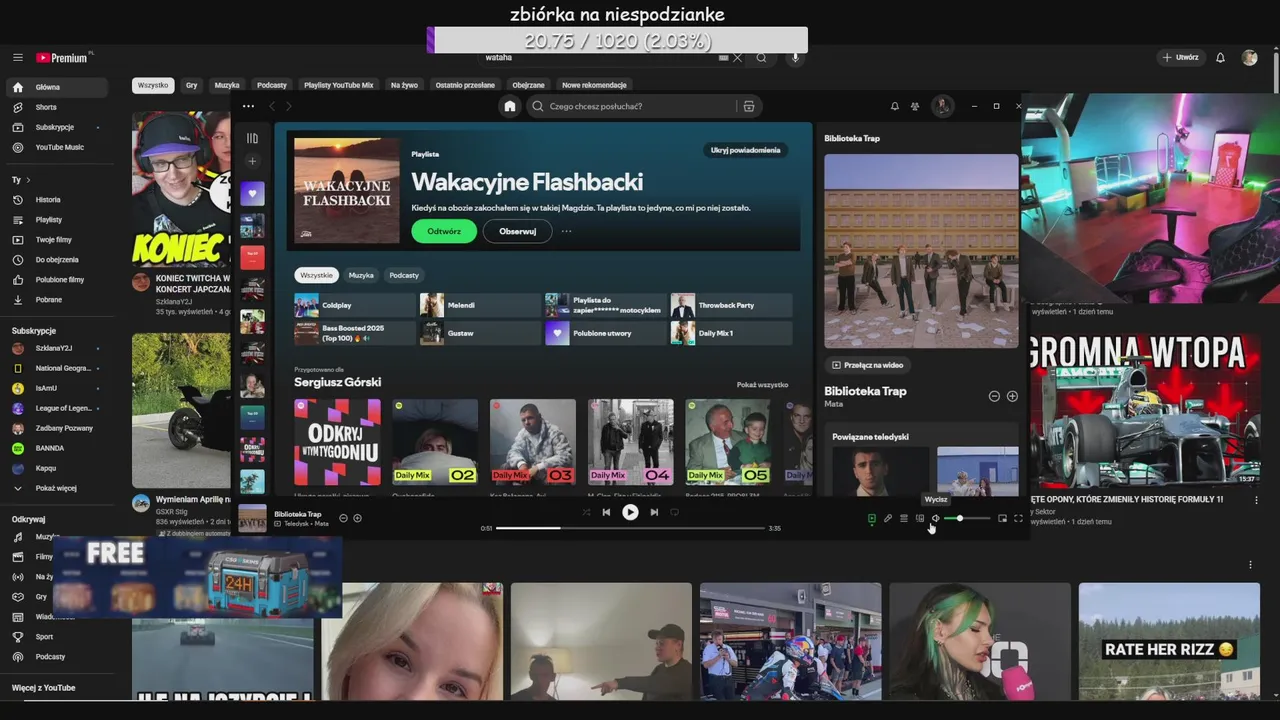Play current track in Spotify
Screen dimensions: 1280x720
[630, 512]
